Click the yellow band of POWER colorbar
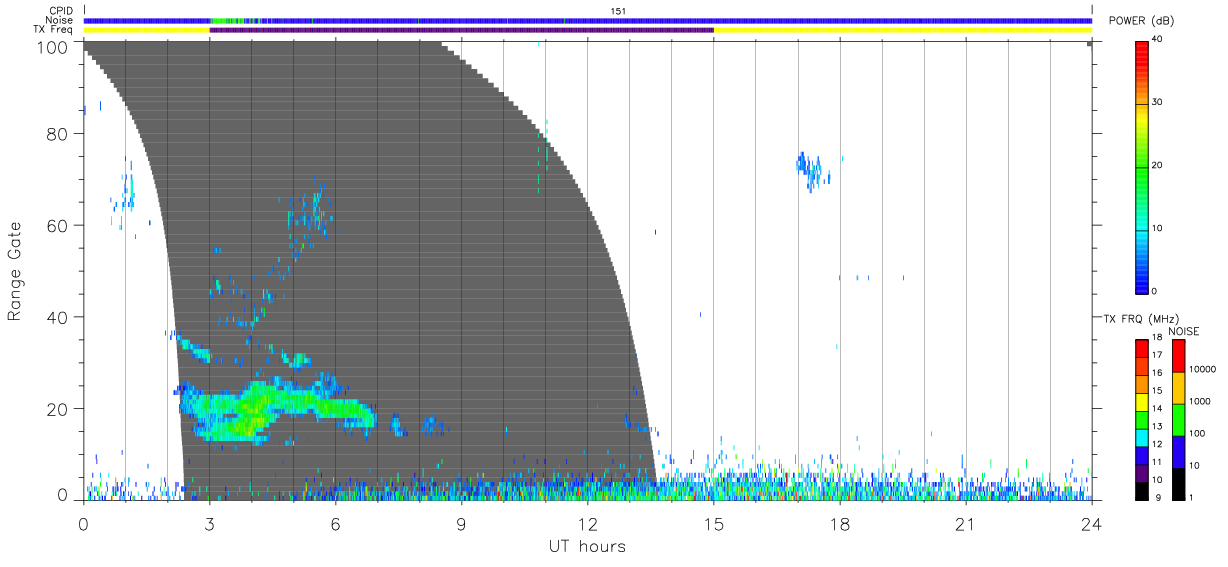This screenshot has width=1228, height=567. click(x=1142, y=120)
